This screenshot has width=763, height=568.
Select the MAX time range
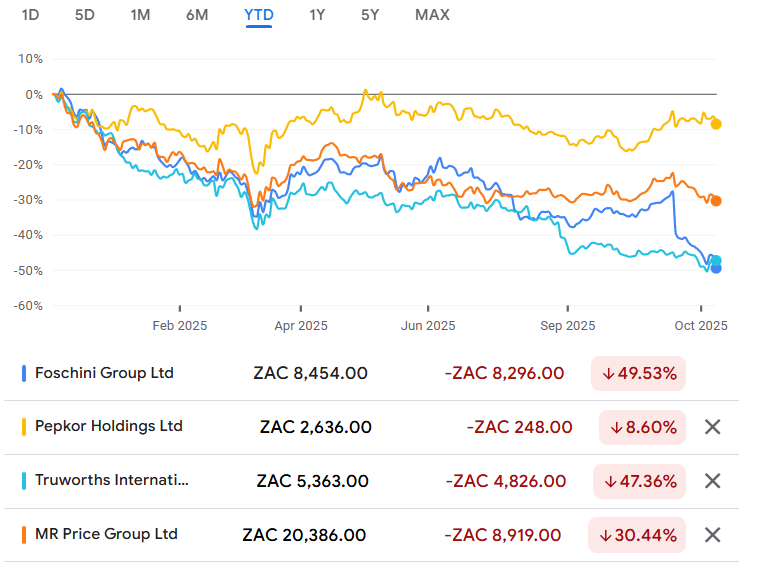[432, 15]
